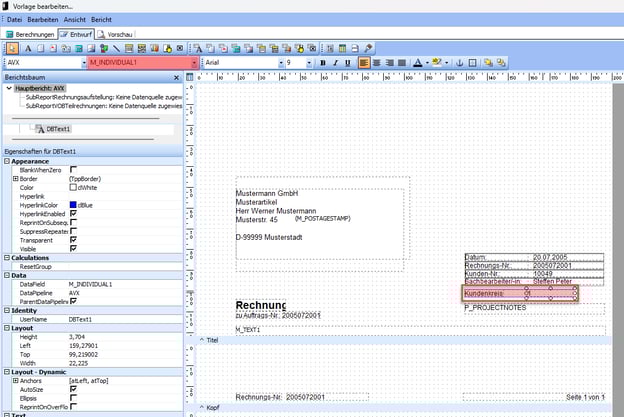Click the Italic formatting button
Image resolution: width=624 pixels, height=417 pixels.
336,62
